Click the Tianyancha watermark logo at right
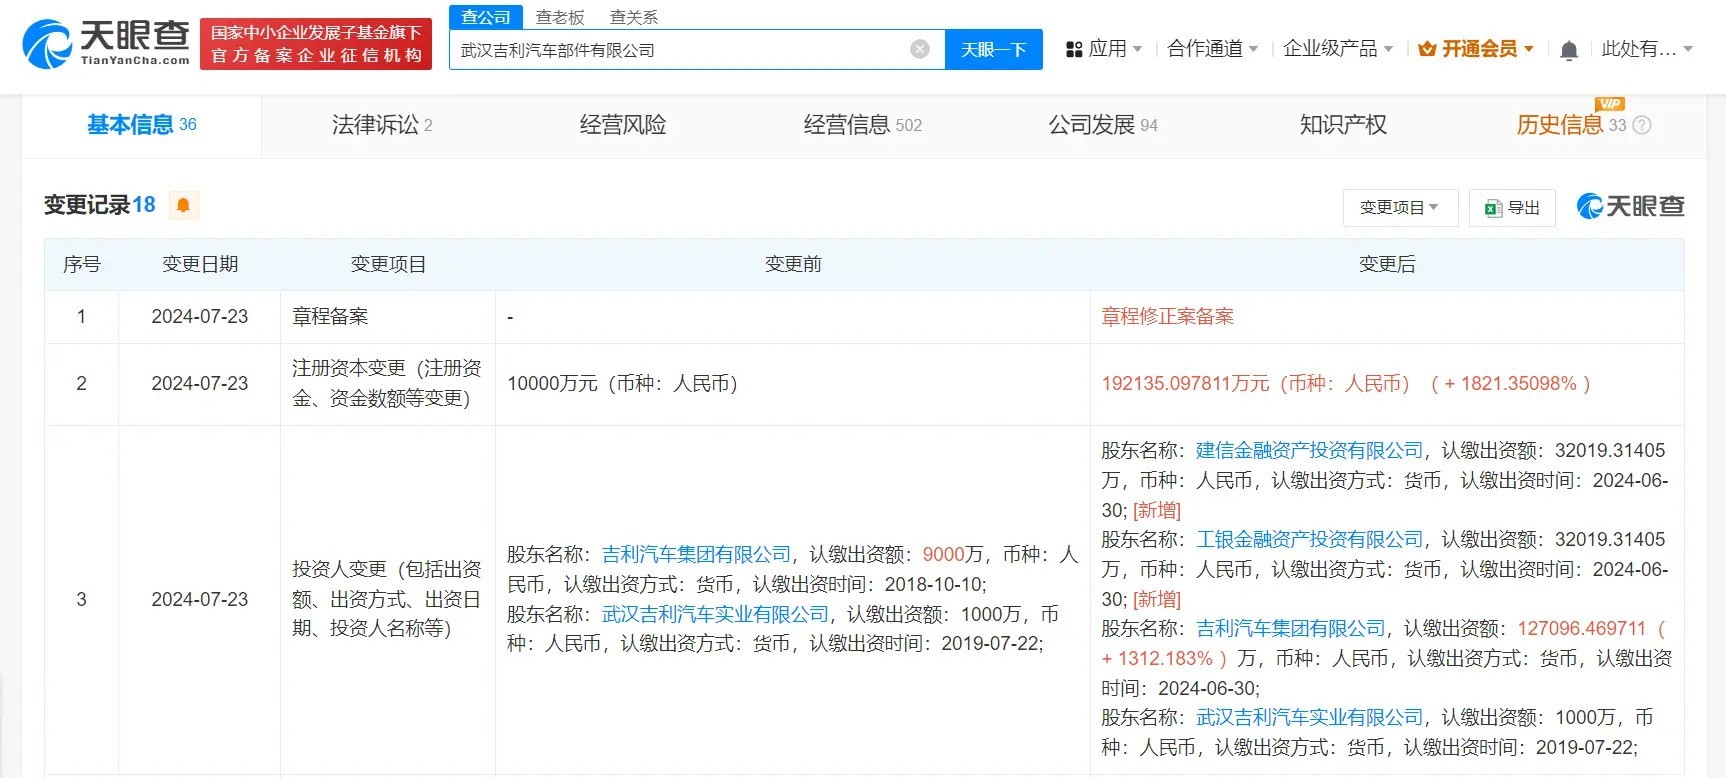Image resolution: width=1726 pixels, height=778 pixels. (x=1630, y=206)
